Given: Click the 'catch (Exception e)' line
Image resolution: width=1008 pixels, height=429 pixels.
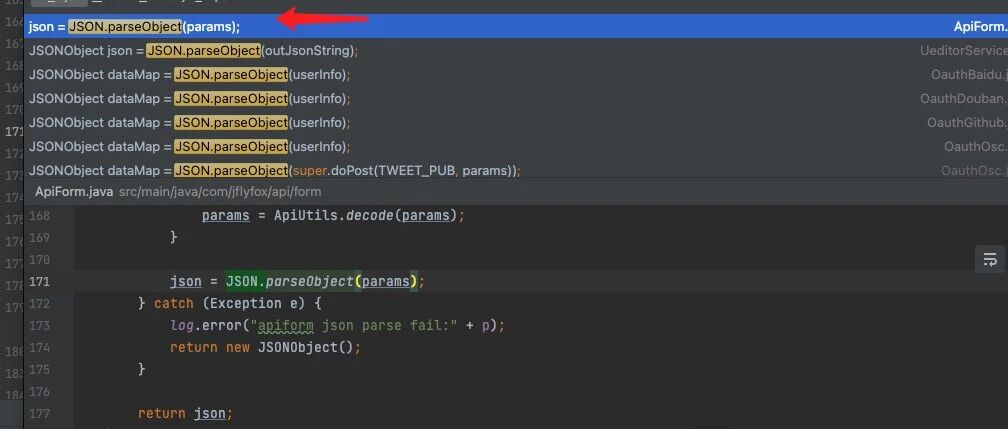Looking at the screenshot, I should pos(230,304).
